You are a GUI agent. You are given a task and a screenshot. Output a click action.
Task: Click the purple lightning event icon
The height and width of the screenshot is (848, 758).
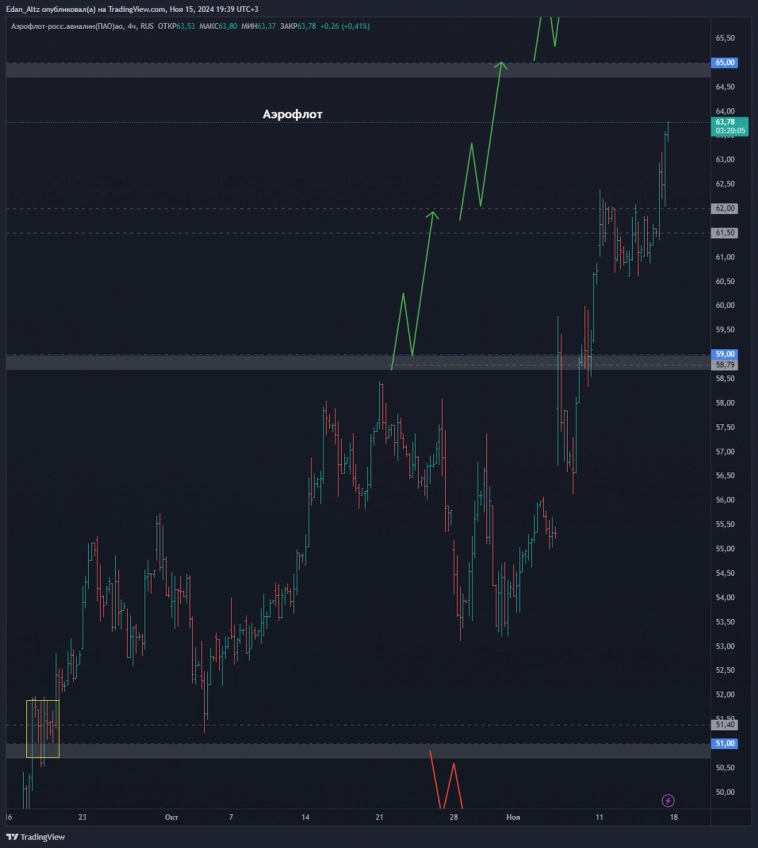point(668,800)
